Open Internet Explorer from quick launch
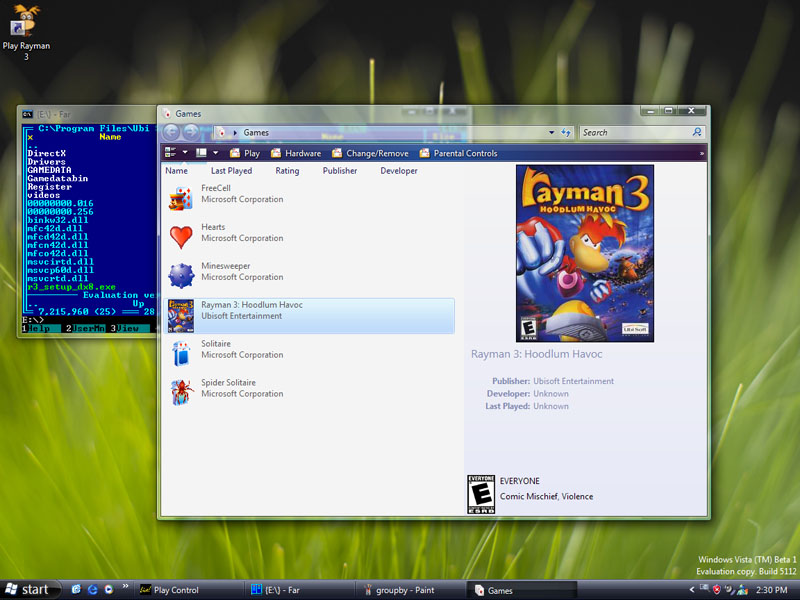Image resolution: width=800 pixels, height=600 pixels. tap(93, 589)
